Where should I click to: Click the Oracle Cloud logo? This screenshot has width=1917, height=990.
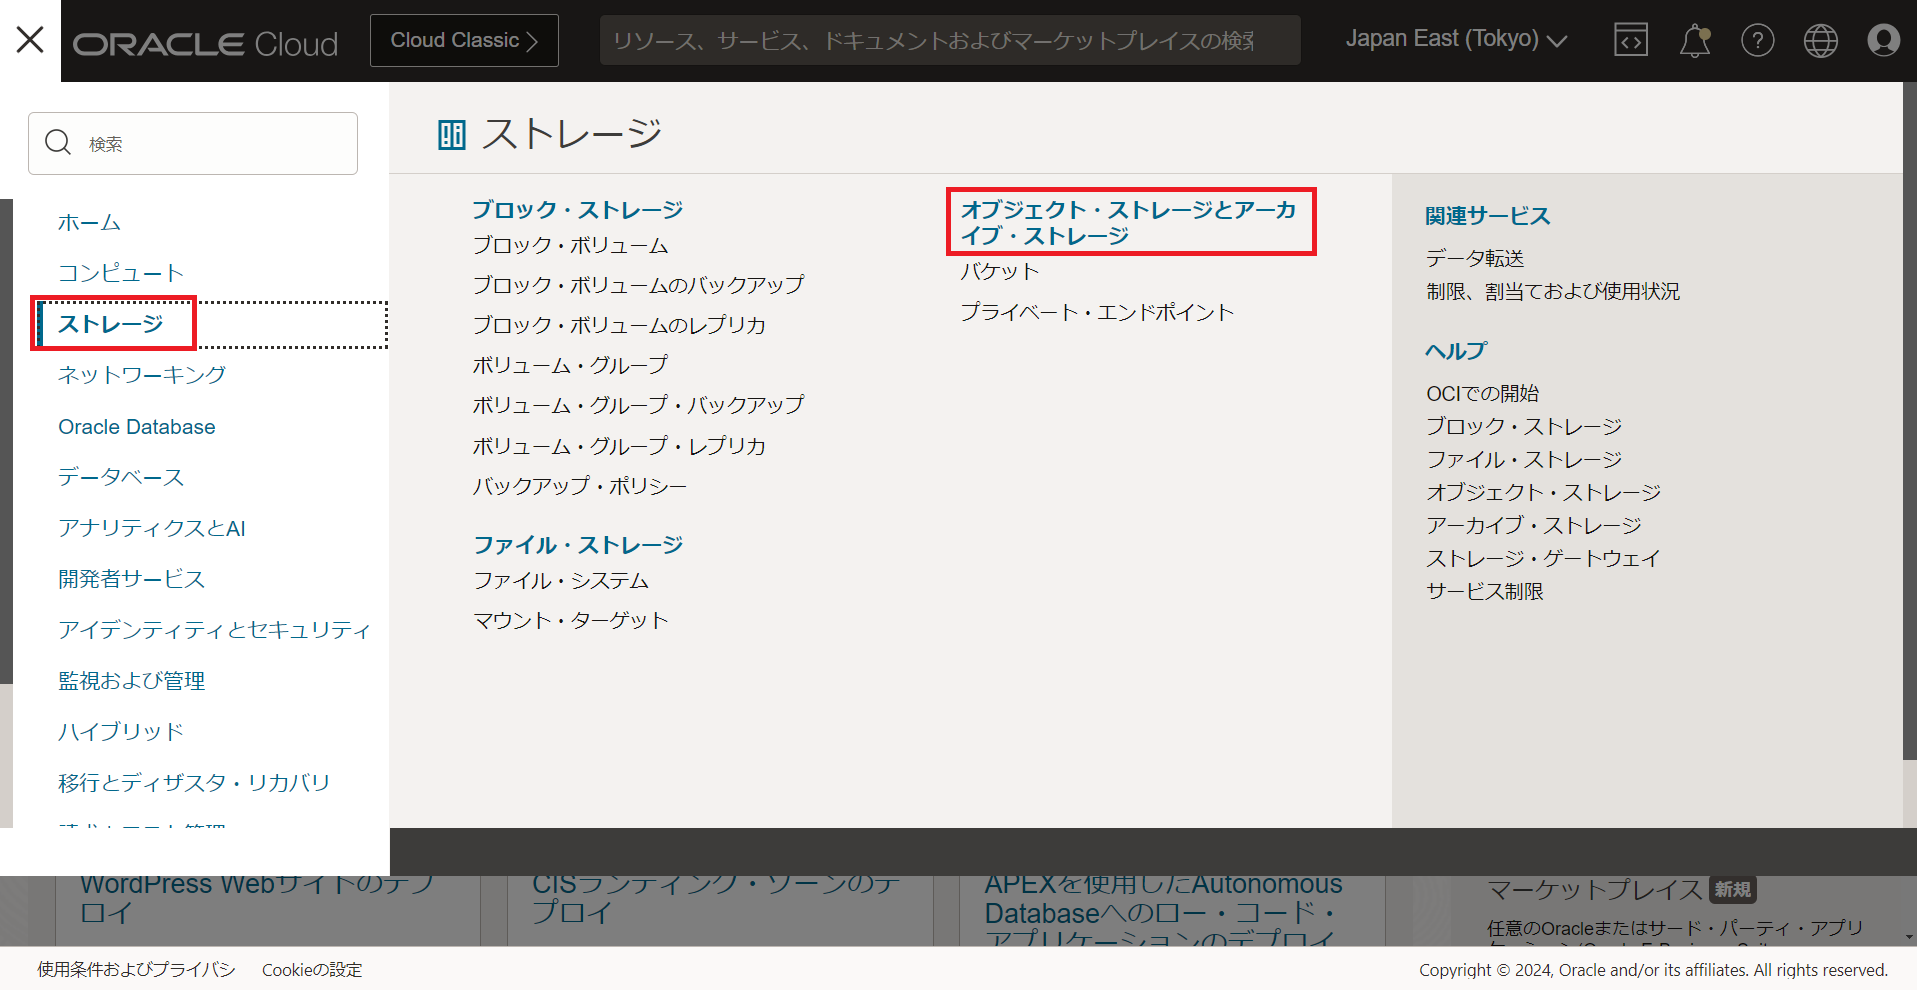(x=205, y=40)
